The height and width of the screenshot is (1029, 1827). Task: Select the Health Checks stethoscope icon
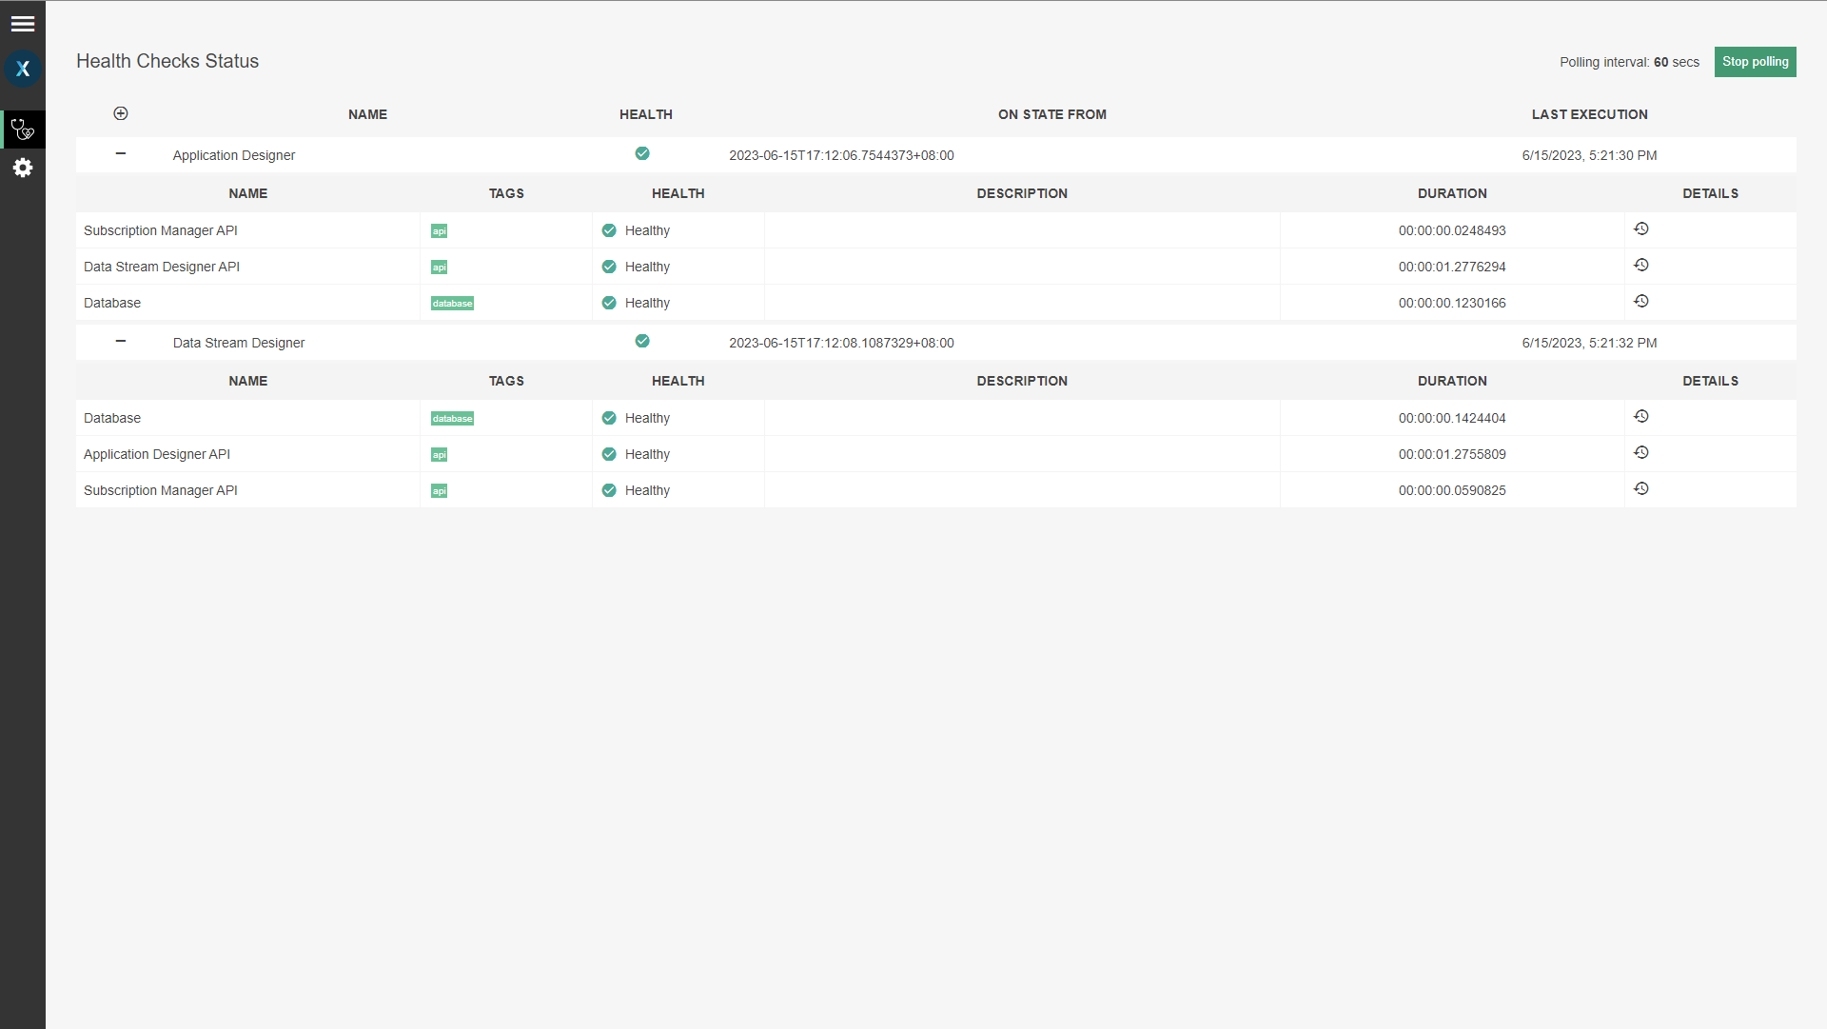pos(22,129)
